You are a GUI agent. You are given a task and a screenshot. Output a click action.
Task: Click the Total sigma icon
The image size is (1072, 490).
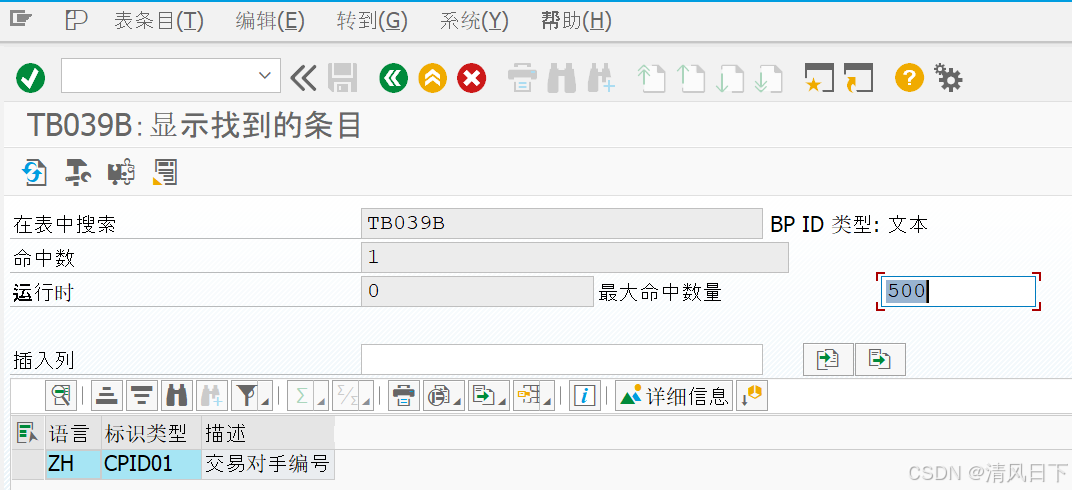point(302,395)
